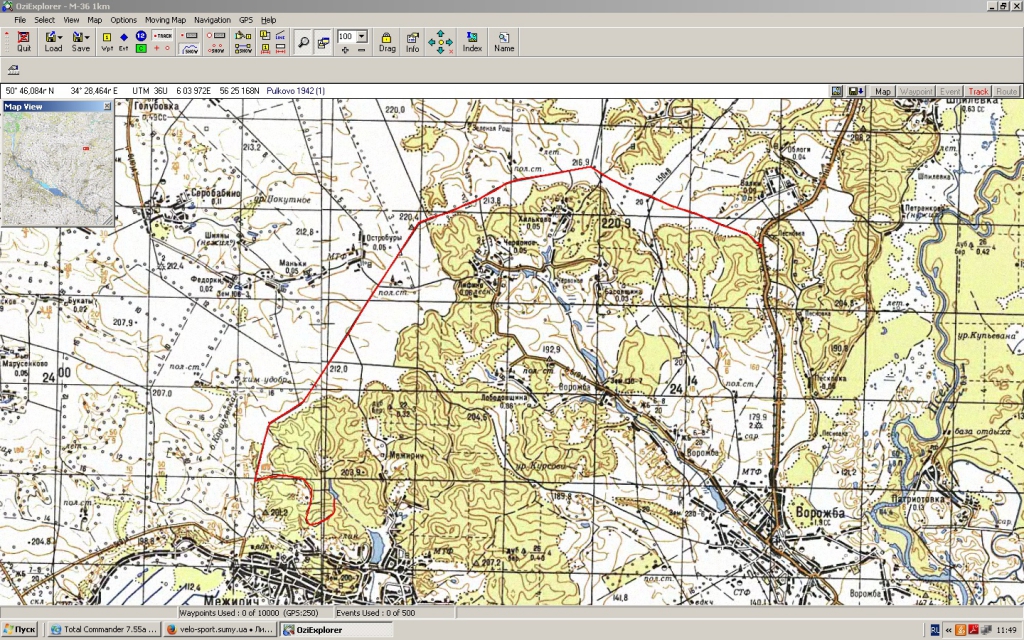Click the Windows Start (Пуск) button
Viewport: 1024px width, 640px height.
pyautogui.click(x=20, y=630)
